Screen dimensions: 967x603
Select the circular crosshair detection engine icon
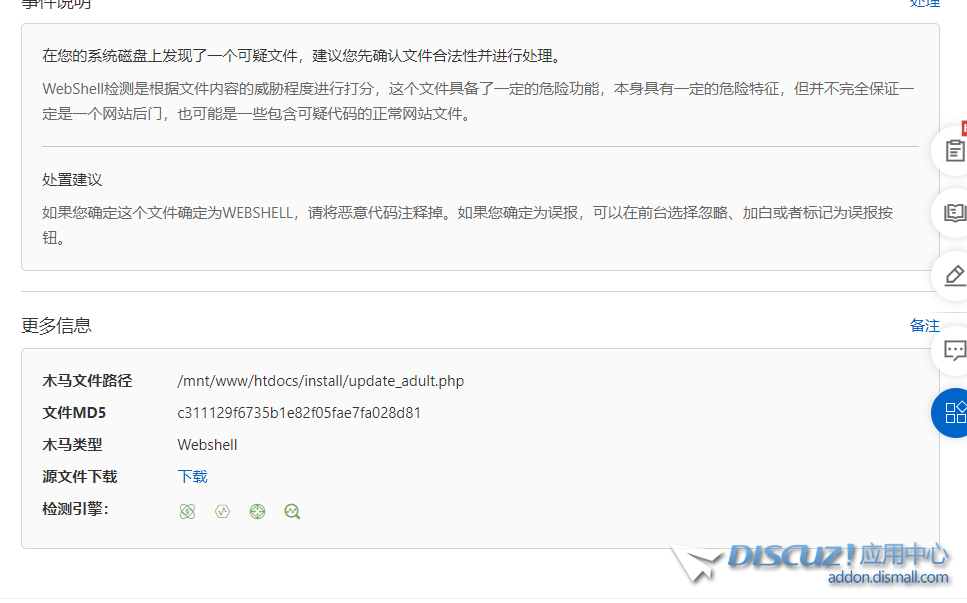point(257,511)
